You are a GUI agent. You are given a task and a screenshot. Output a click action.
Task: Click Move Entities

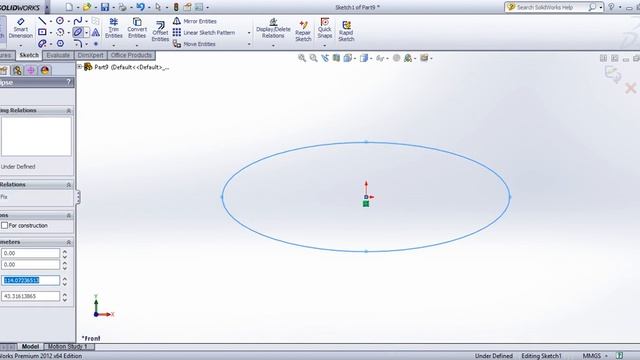(x=194, y=44)
